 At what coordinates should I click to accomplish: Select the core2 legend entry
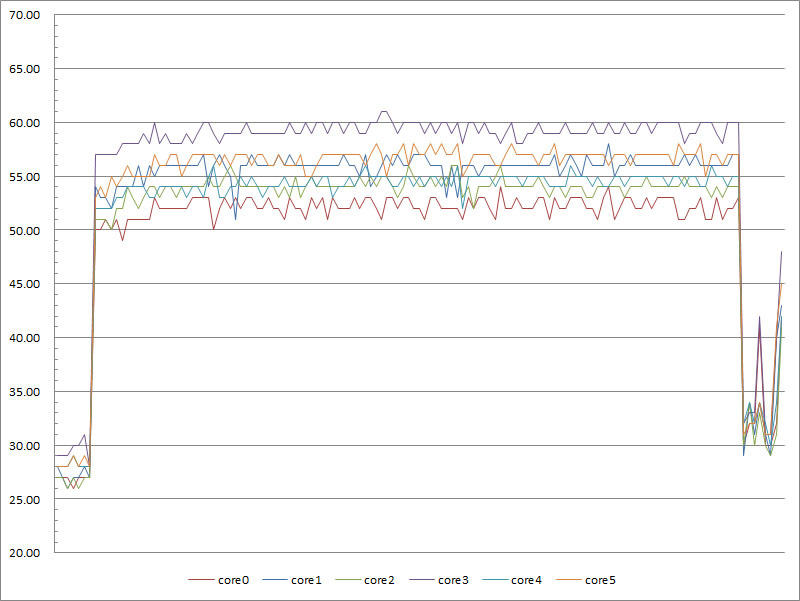pos(365,580)
